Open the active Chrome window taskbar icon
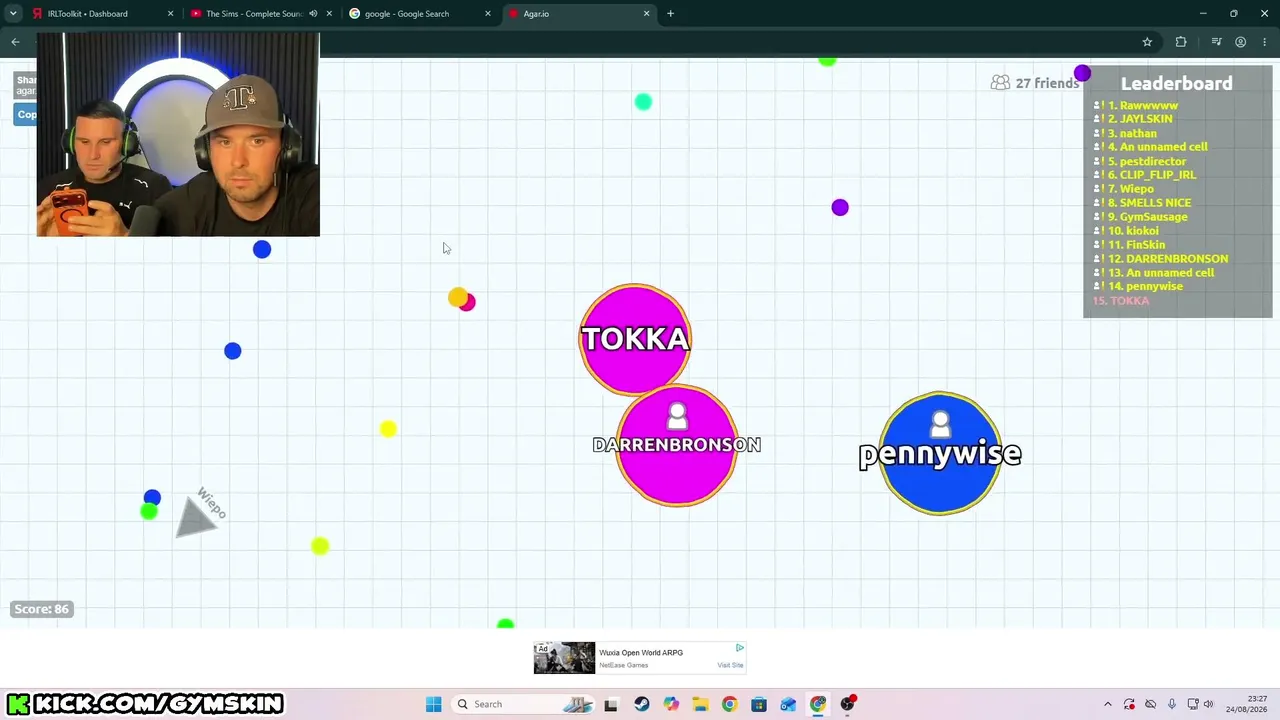The width and height of the screenshot is (1280, 720). 818,704
